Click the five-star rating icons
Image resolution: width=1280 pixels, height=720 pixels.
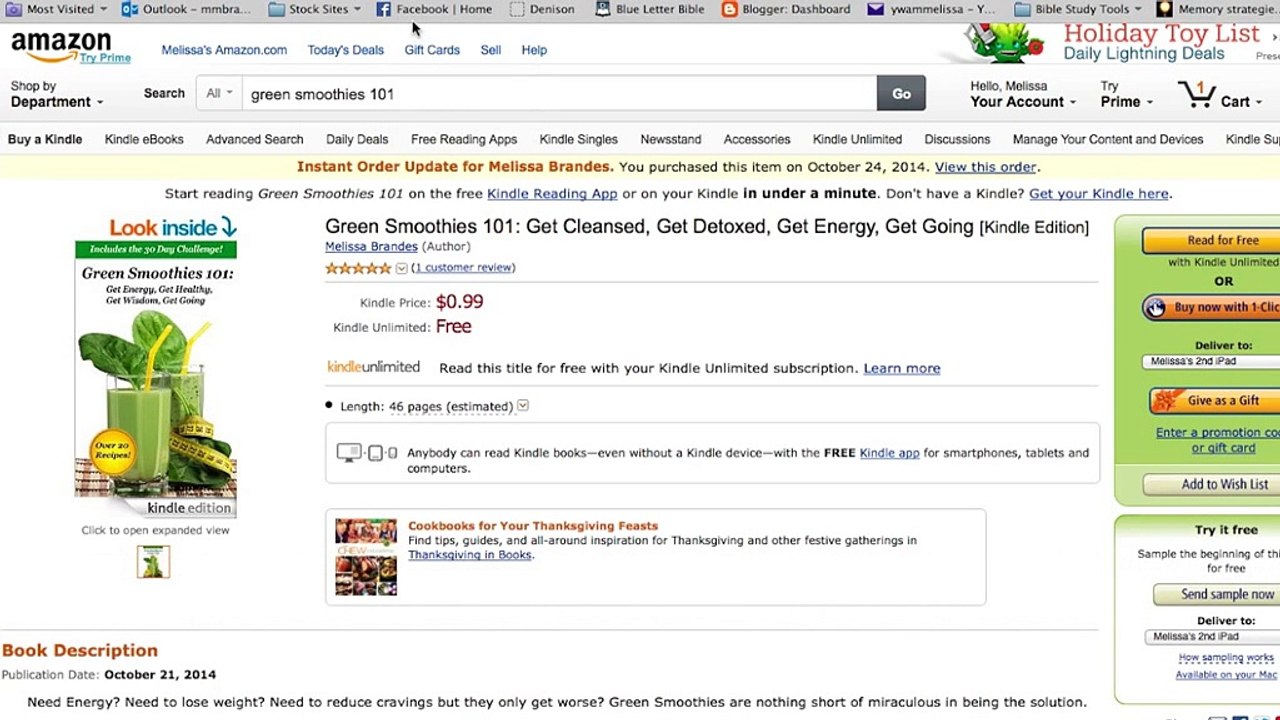[x=358, y=268]
